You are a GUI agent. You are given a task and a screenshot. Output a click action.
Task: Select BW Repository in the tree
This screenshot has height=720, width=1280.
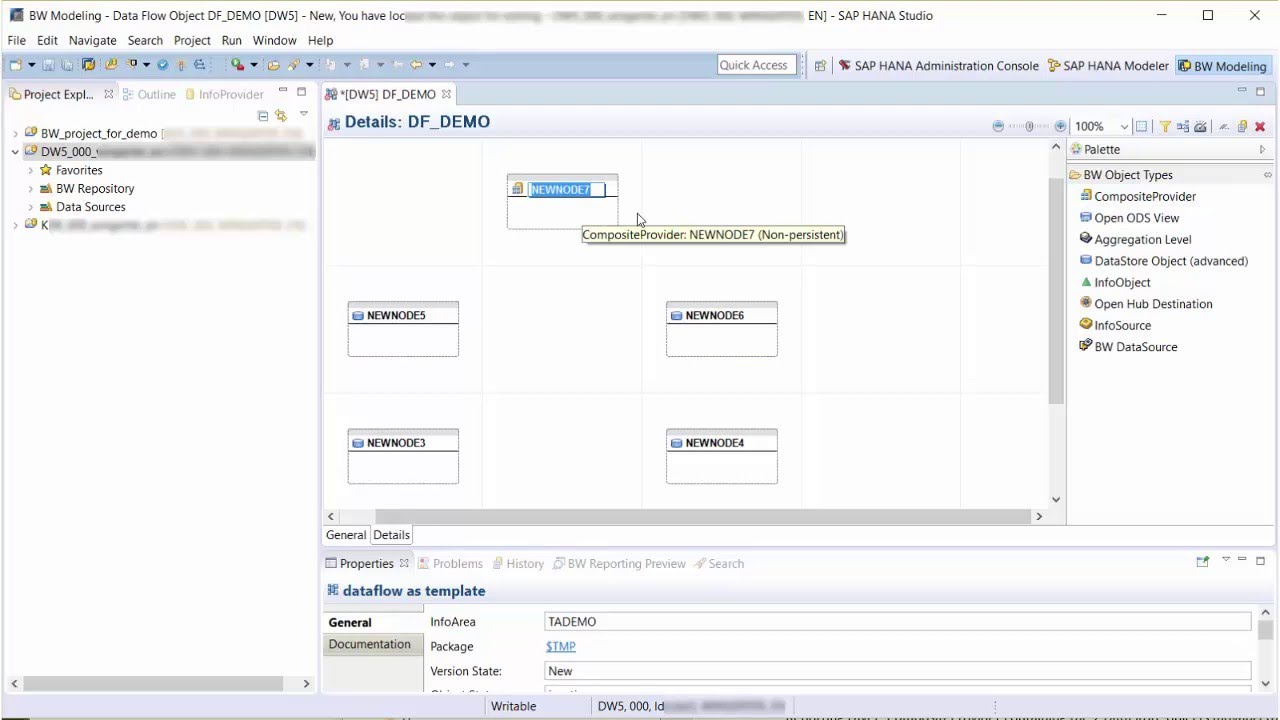(94, 188)
